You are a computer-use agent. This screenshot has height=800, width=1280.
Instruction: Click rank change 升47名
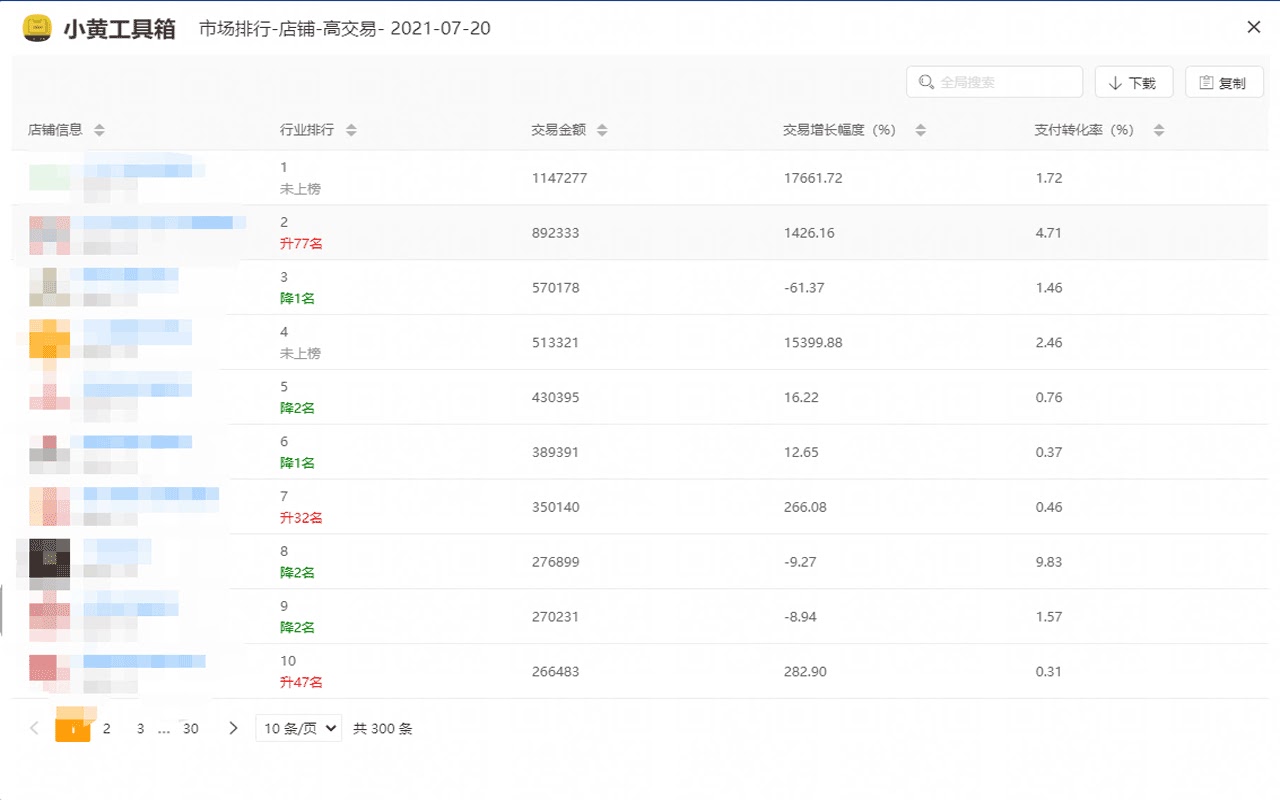pos(301,683)
